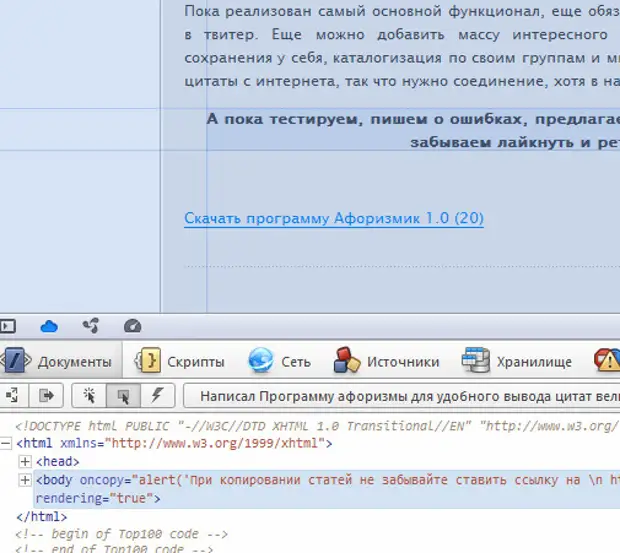Screen dimensions: 620x553
Task: Click the expand DOM tree button
Action: 10,395
